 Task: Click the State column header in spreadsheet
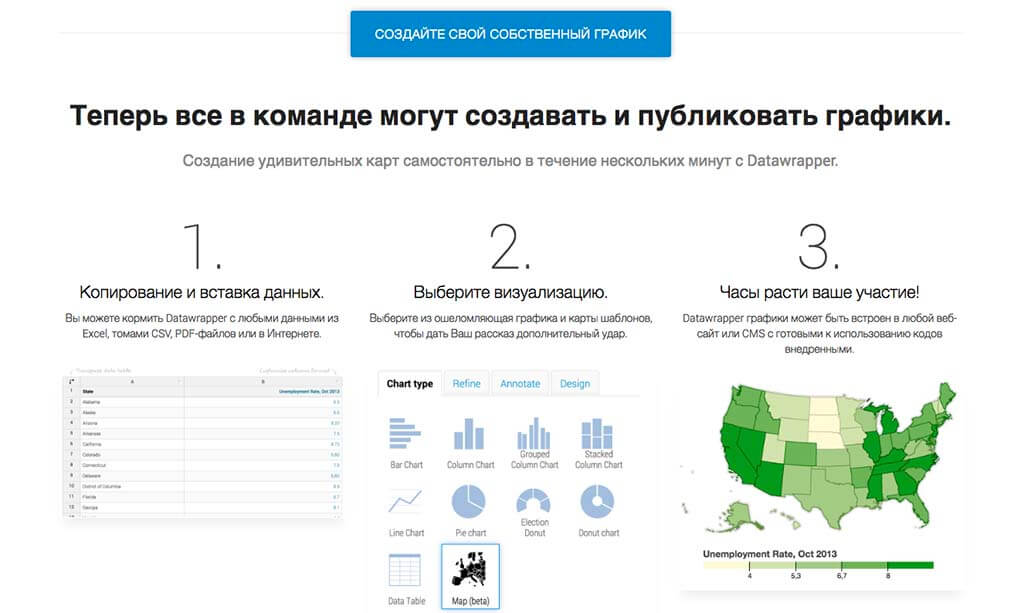click(90, 392)
